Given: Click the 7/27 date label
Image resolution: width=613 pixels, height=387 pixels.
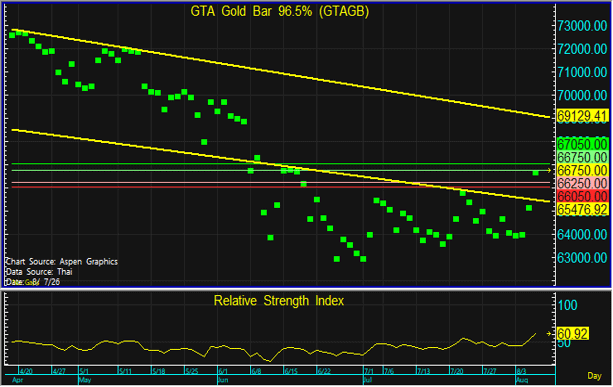Looking at the screenshot, I should [x=489, y=371].
